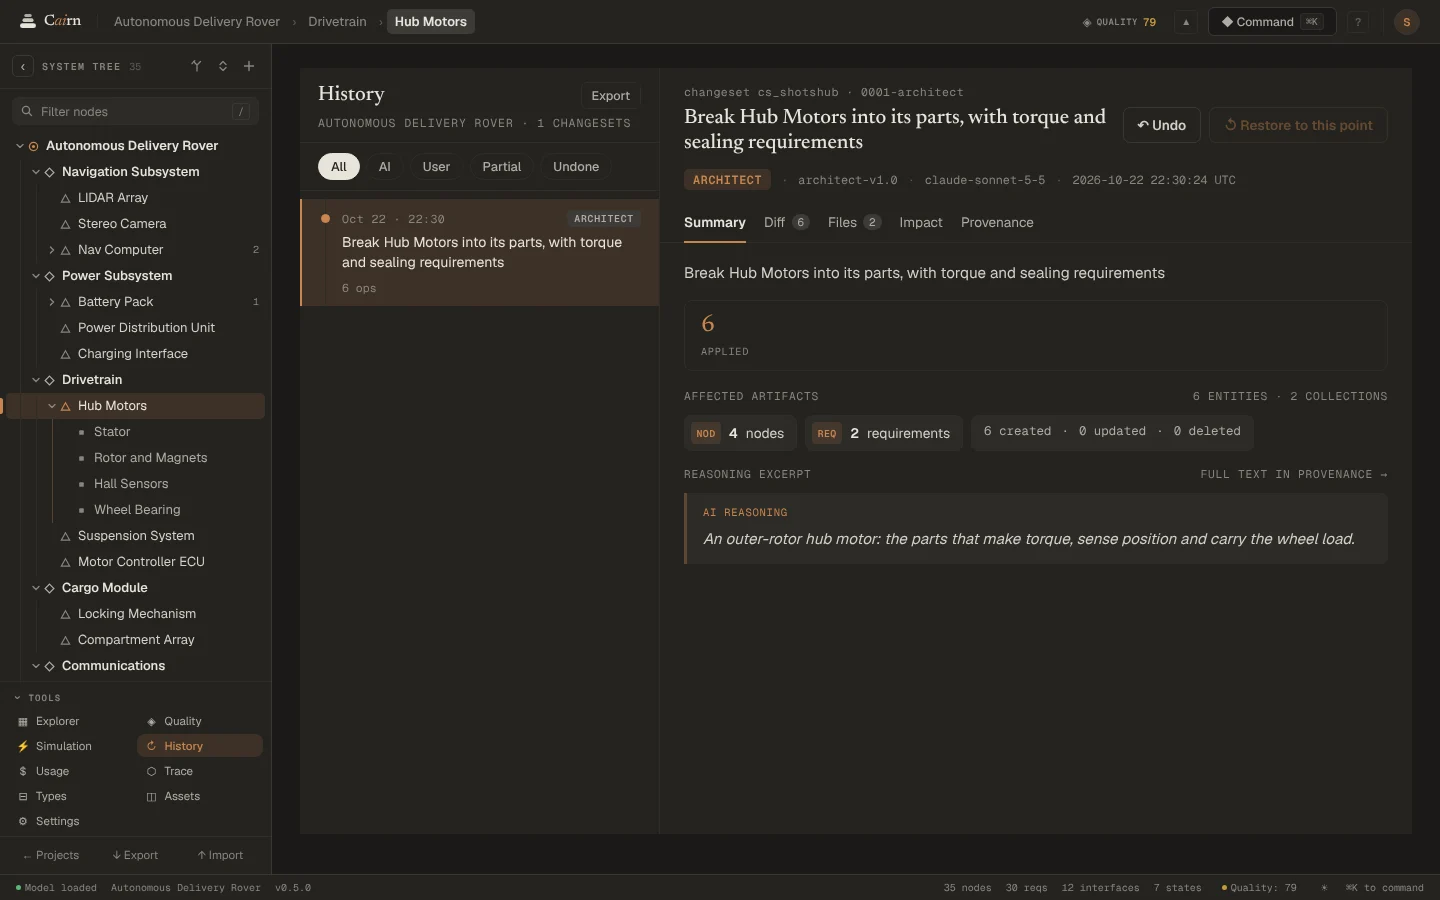Toggle expand or collapse all tree nodes
Viewport: 1440px width, 900px height.
click(223, 66)
